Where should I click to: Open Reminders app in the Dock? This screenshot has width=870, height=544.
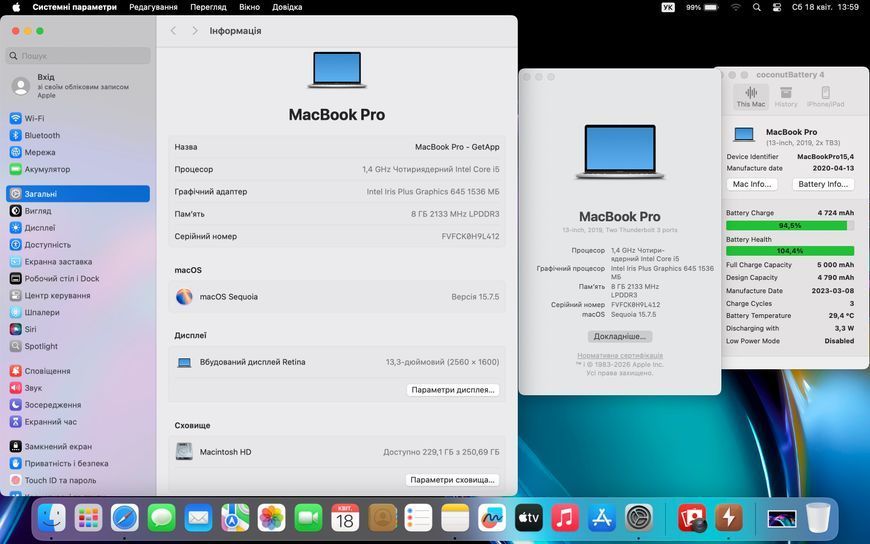point(418,518)
